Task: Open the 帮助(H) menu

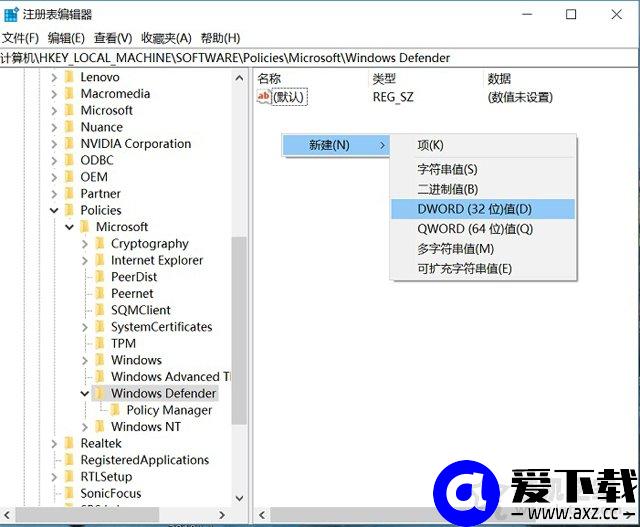Action: coord(220,38)
